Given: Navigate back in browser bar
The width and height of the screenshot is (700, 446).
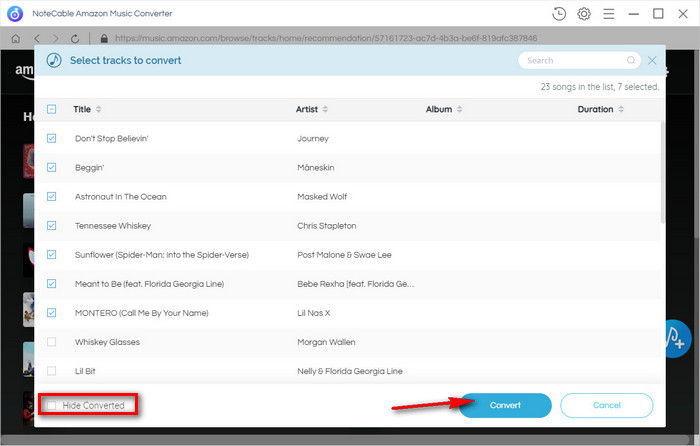Looking at the screenshot, I should [x=37, y=39].
